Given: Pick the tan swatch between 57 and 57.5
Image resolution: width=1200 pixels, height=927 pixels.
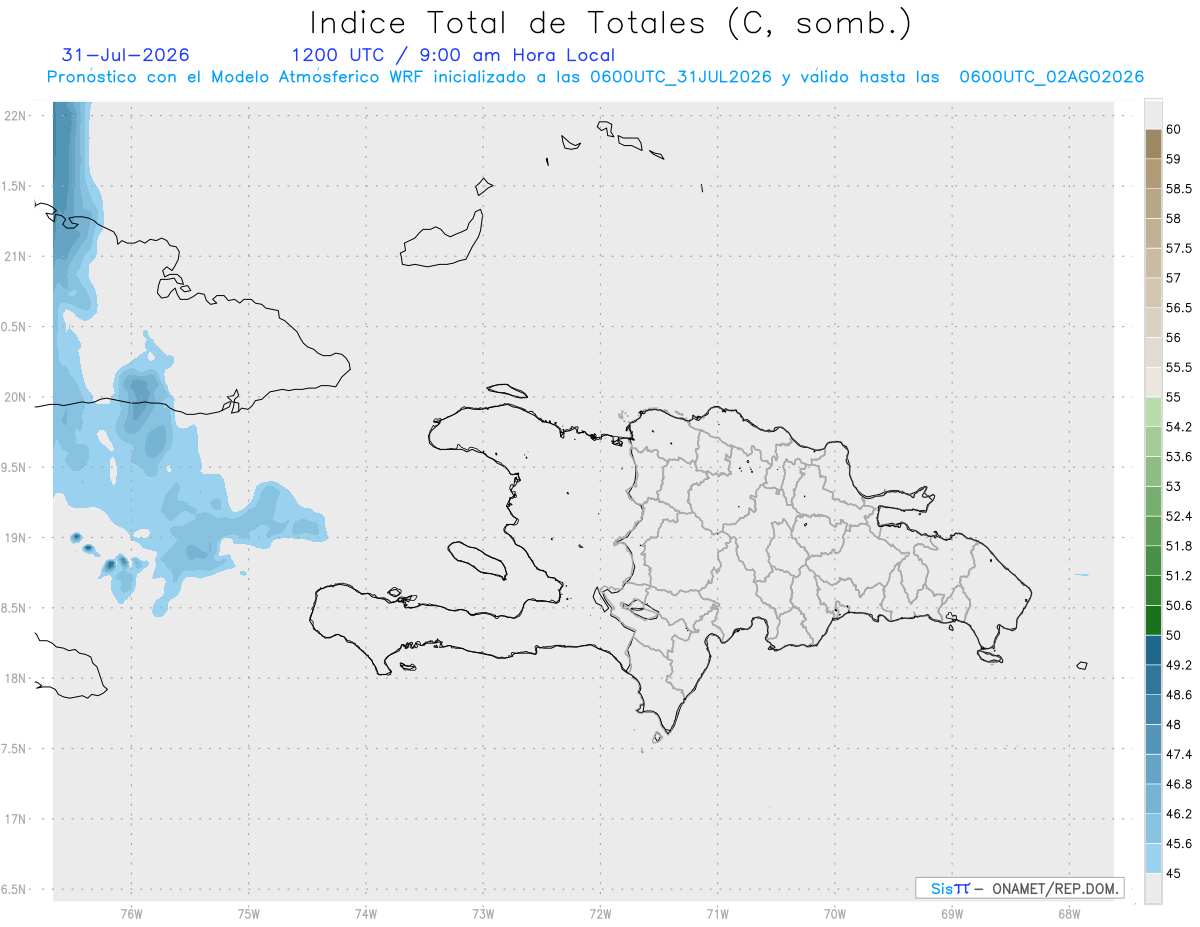Looking at the screenshot, I should point(1153,263).
